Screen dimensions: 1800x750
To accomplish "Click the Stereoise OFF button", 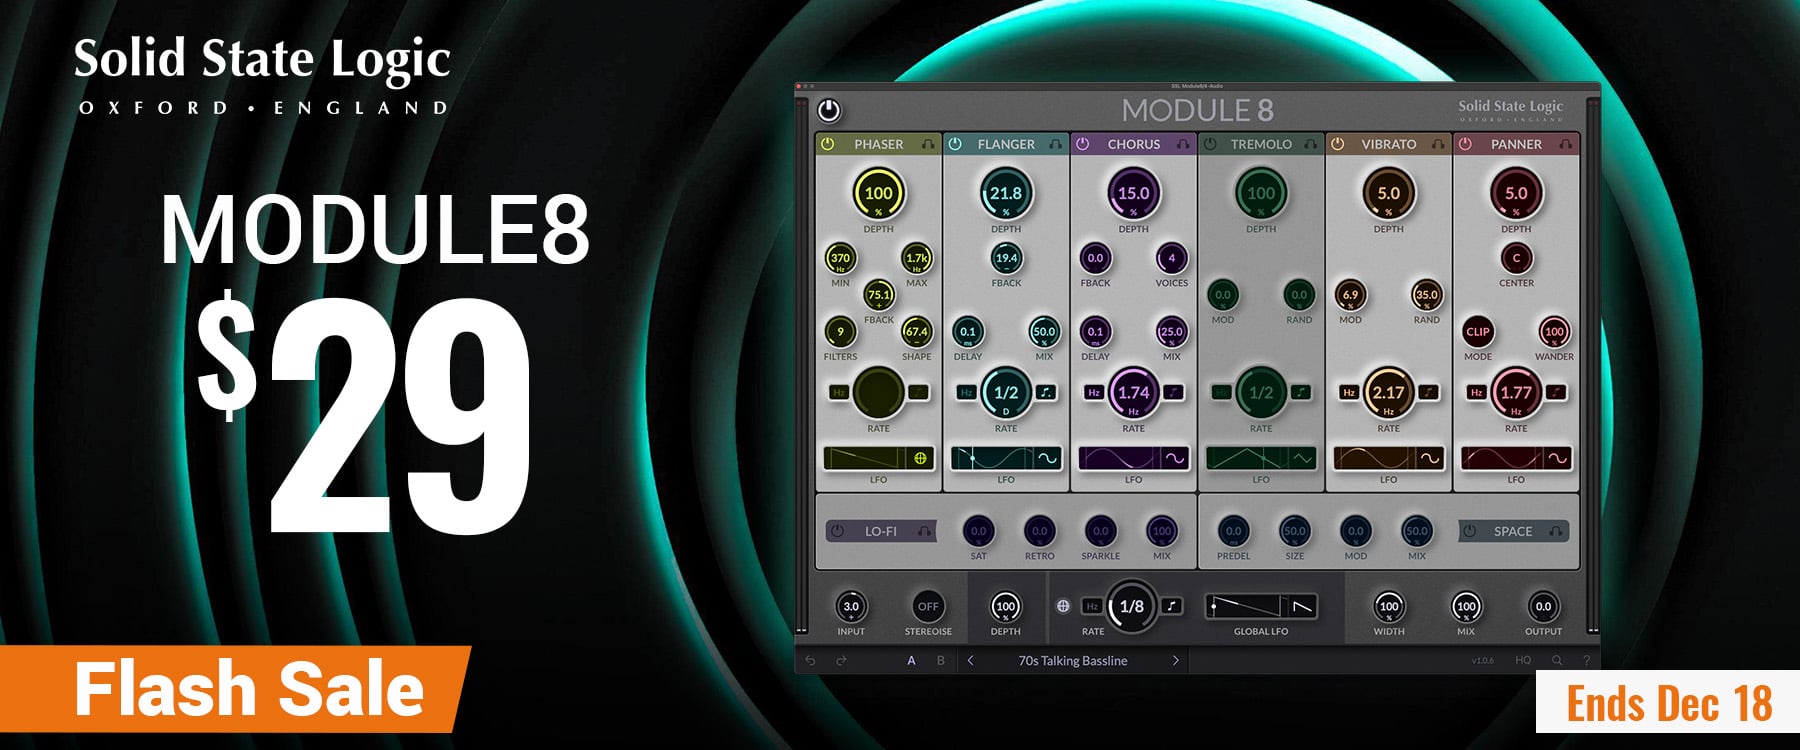I will click(928, 606).
